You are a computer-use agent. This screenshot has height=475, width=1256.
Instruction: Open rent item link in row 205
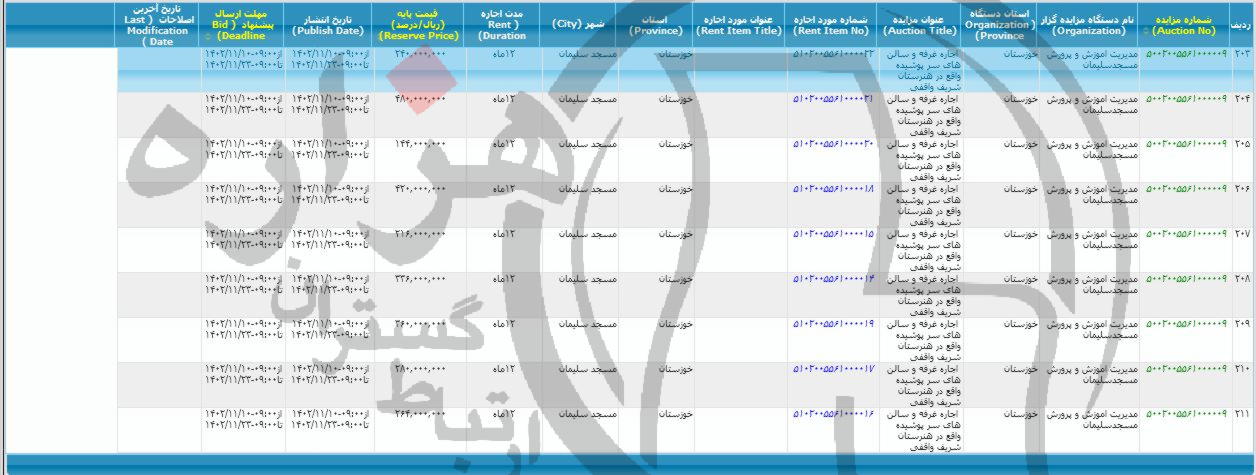coord(833,144)
